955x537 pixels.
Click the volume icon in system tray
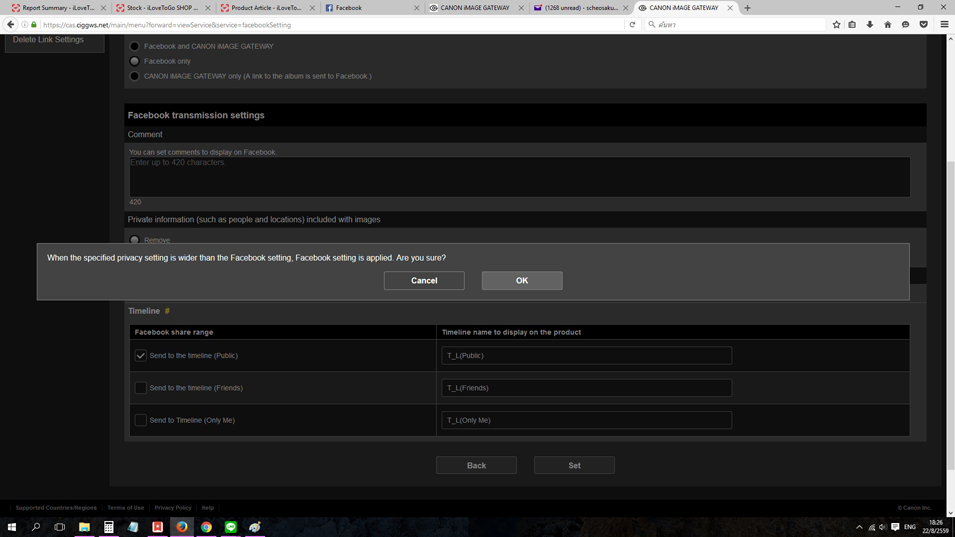[x=883, y=527]
